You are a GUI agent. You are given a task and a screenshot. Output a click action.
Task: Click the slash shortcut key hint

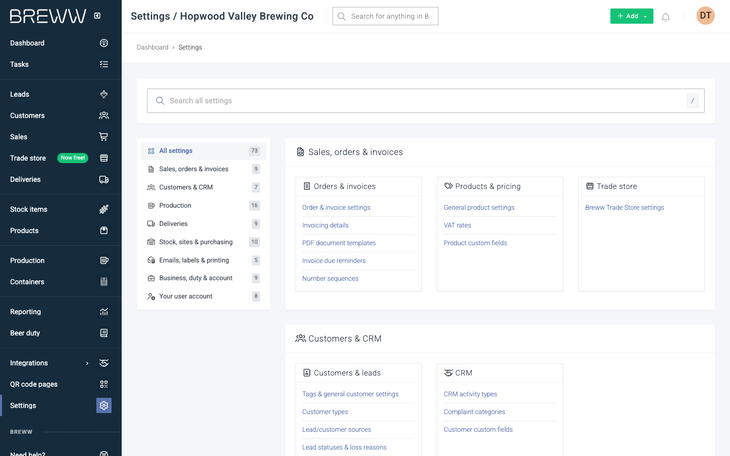tap(692, 101)
